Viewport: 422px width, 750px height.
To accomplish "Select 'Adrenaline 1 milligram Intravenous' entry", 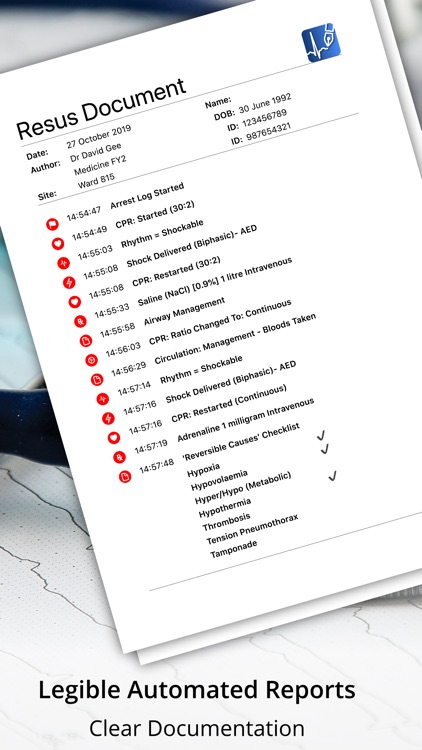I will 246,420.
